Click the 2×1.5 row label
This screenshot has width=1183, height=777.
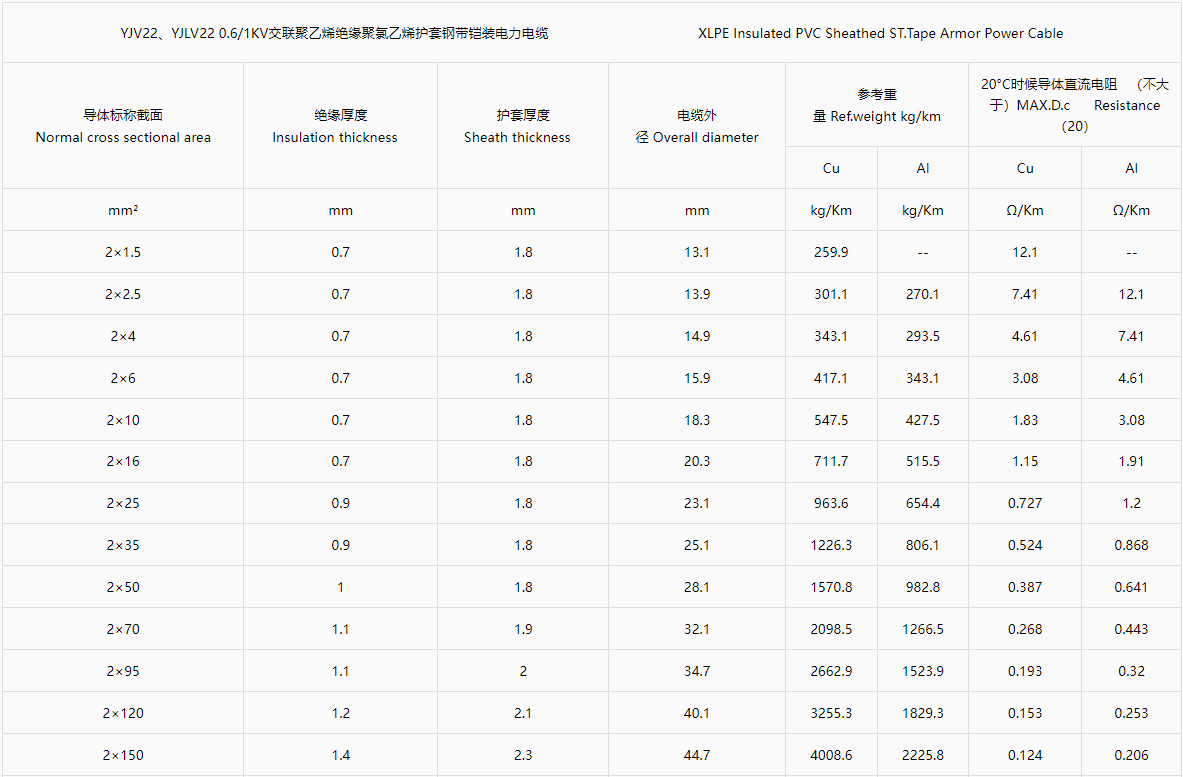123,252
